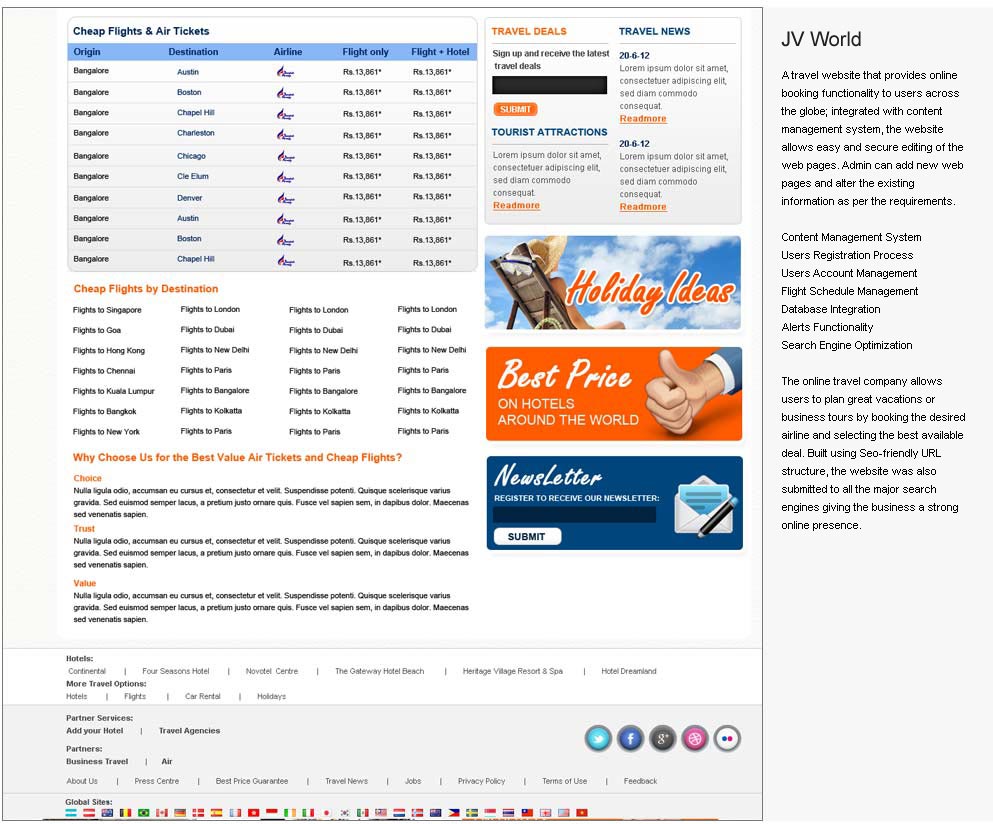Viewport: 993px width, 824px height.
Task: Select the Germany flag global site
Action: tap(180, 813)
